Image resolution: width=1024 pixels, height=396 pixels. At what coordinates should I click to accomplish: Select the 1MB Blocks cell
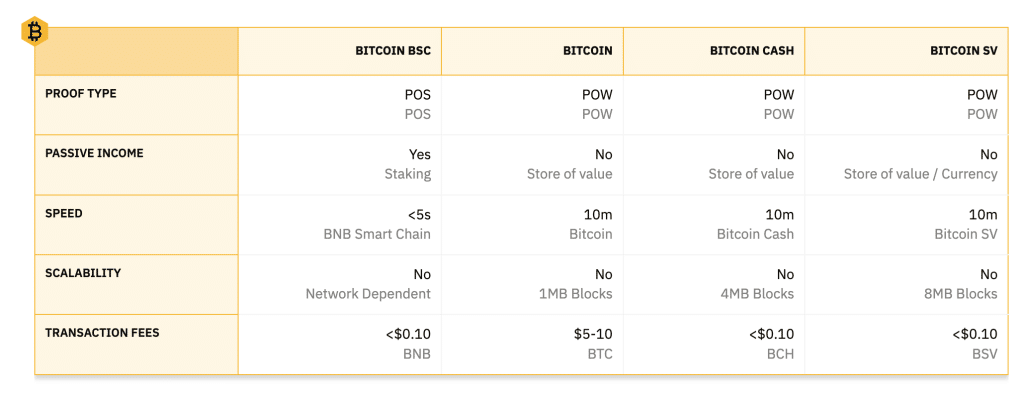click(x=573, y=294)
